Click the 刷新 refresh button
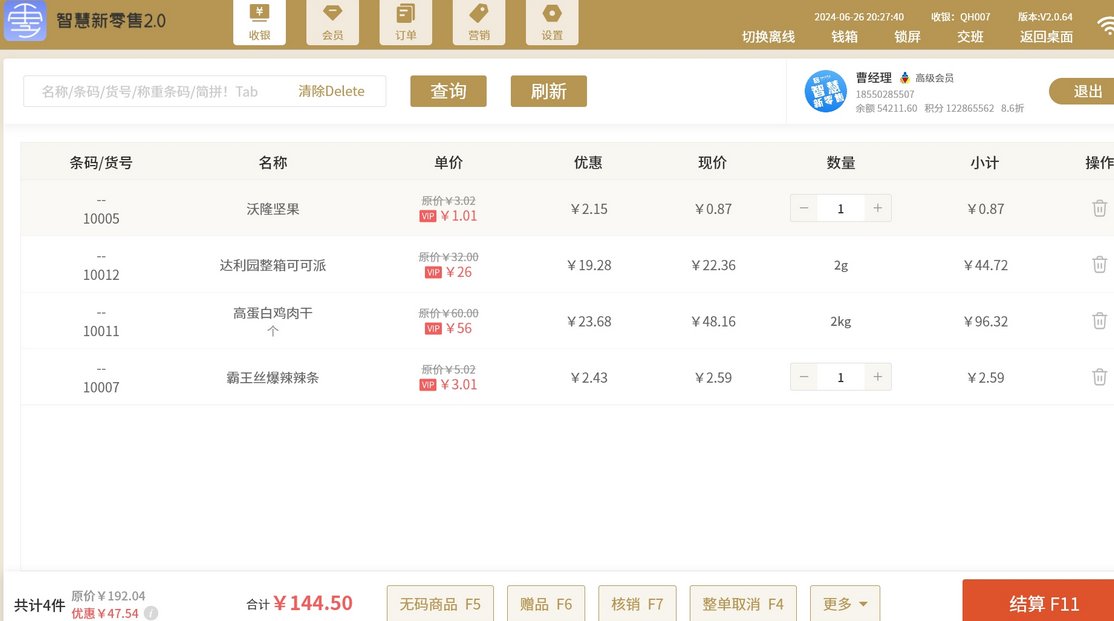The height and width of the screenshot is (621, 1114). tap(548, 91)
